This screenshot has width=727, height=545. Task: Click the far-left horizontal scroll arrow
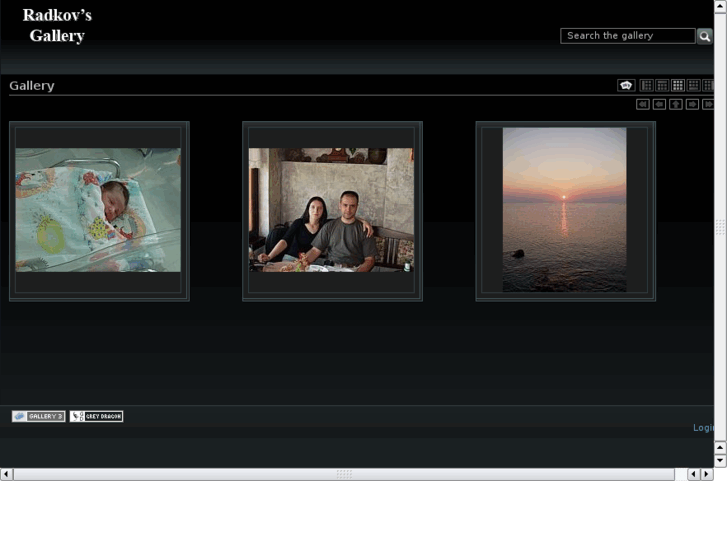coord(6,474)
